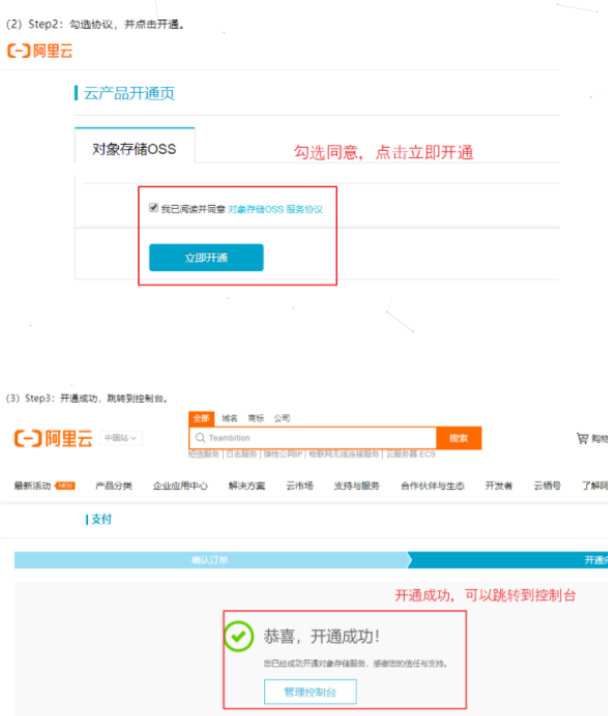This screenshot has height=716, width=608.
Task: Tick the 我已阅读并同意 agreement checkbox
Action: 153,208
